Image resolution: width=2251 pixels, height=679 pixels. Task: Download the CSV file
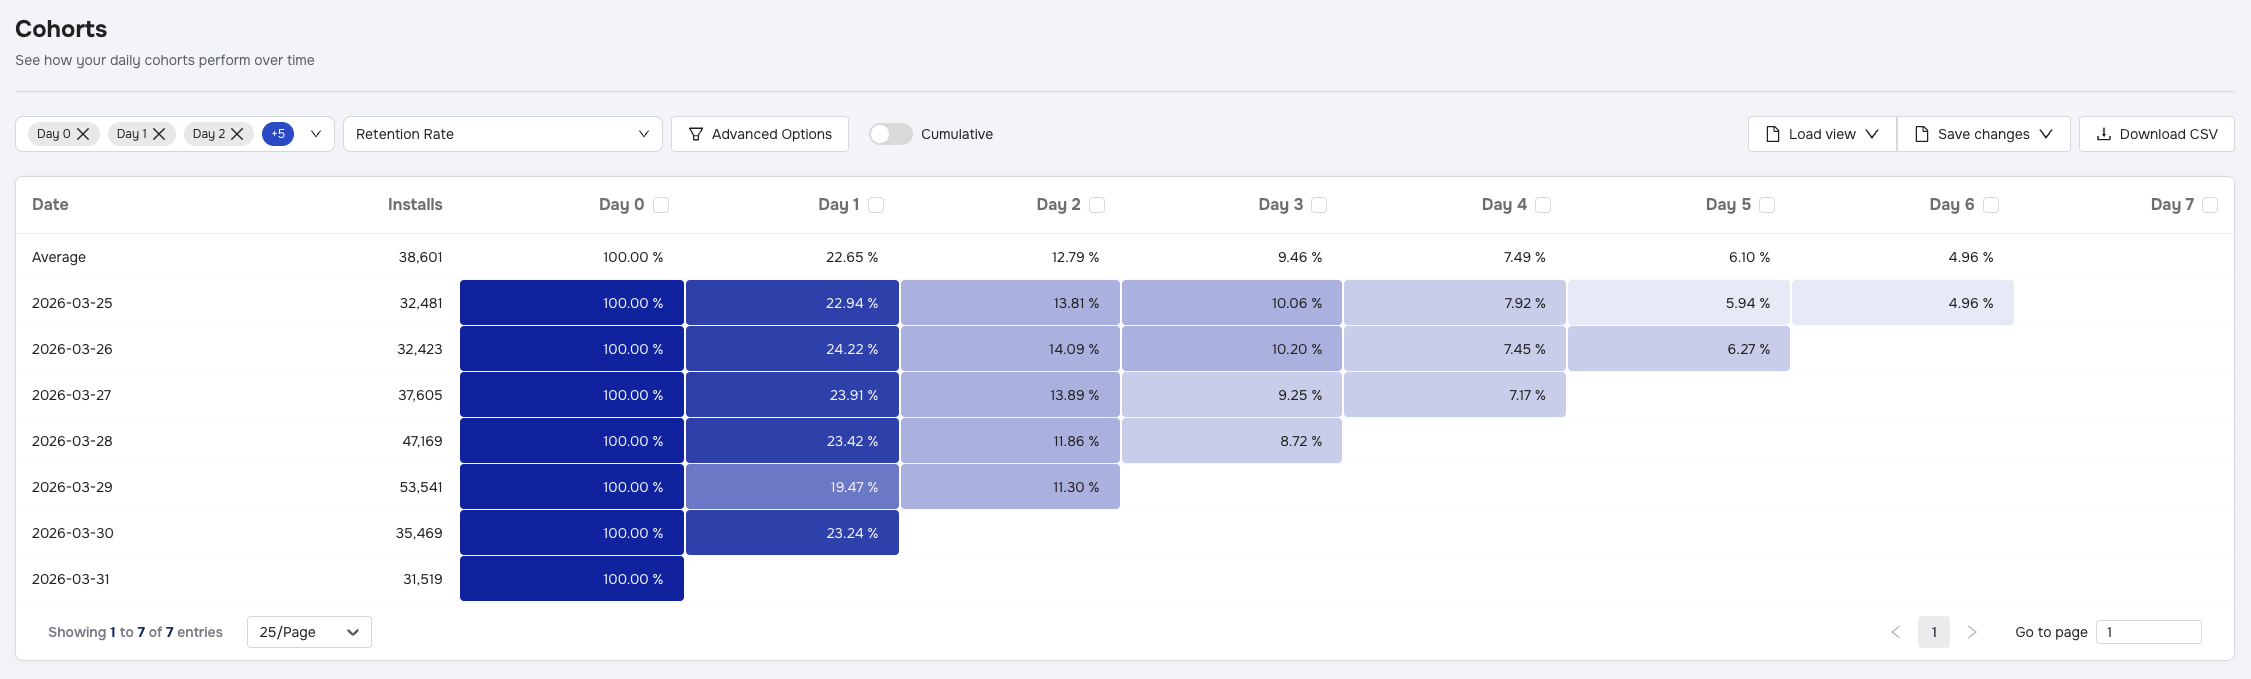[x=2156, y=134]
